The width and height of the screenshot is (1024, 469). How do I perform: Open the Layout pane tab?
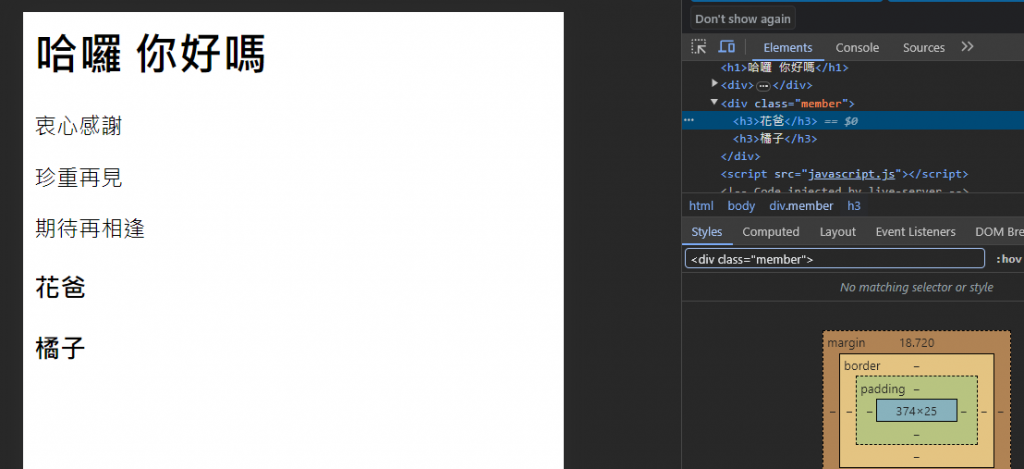tap(837, 232)
